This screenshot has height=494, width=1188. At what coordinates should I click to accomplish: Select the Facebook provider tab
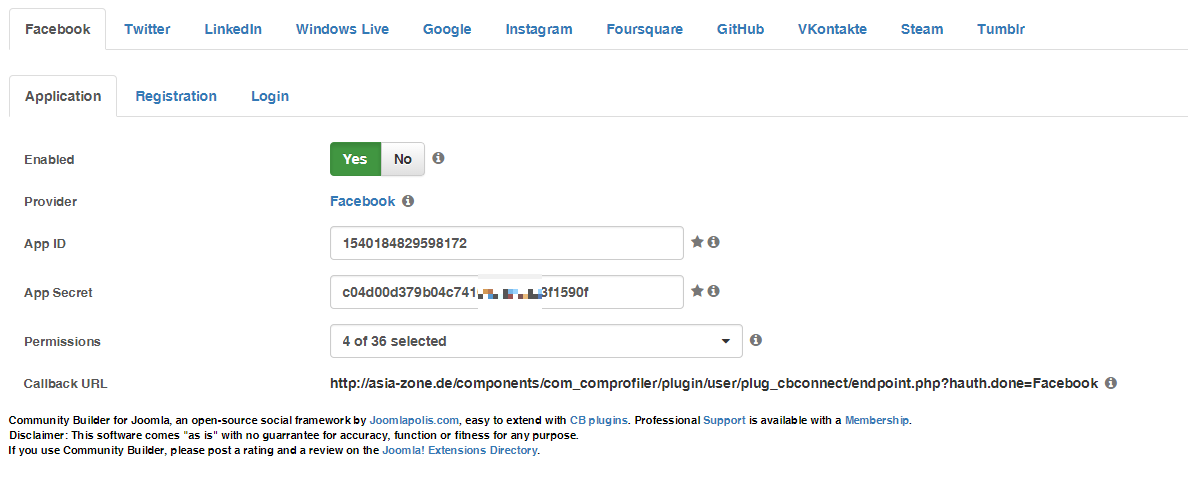pos(58,30)
